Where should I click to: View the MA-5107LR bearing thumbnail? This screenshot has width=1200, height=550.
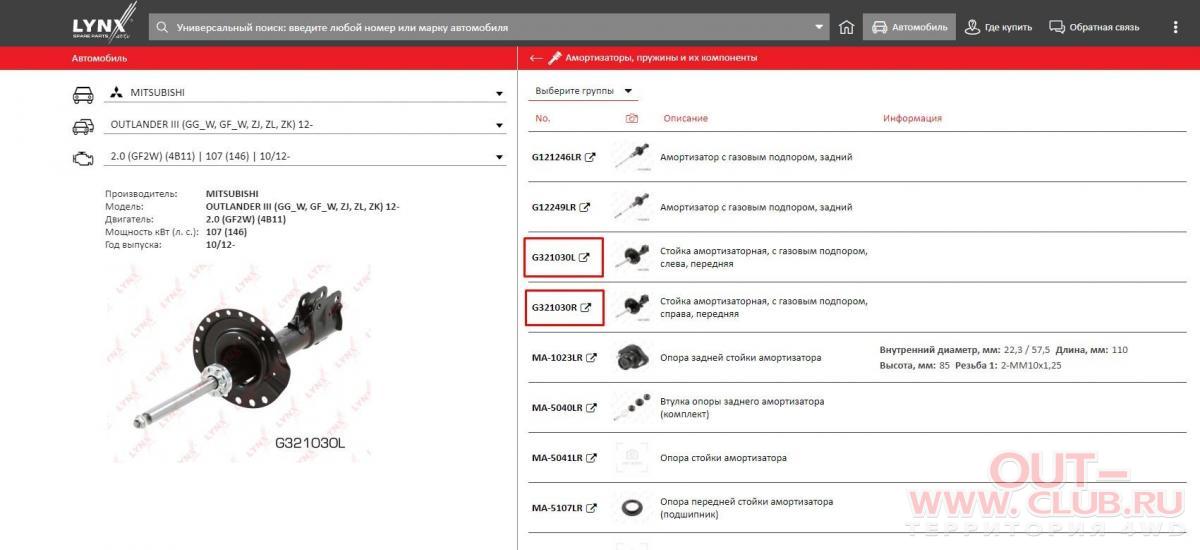coord(632,508)
